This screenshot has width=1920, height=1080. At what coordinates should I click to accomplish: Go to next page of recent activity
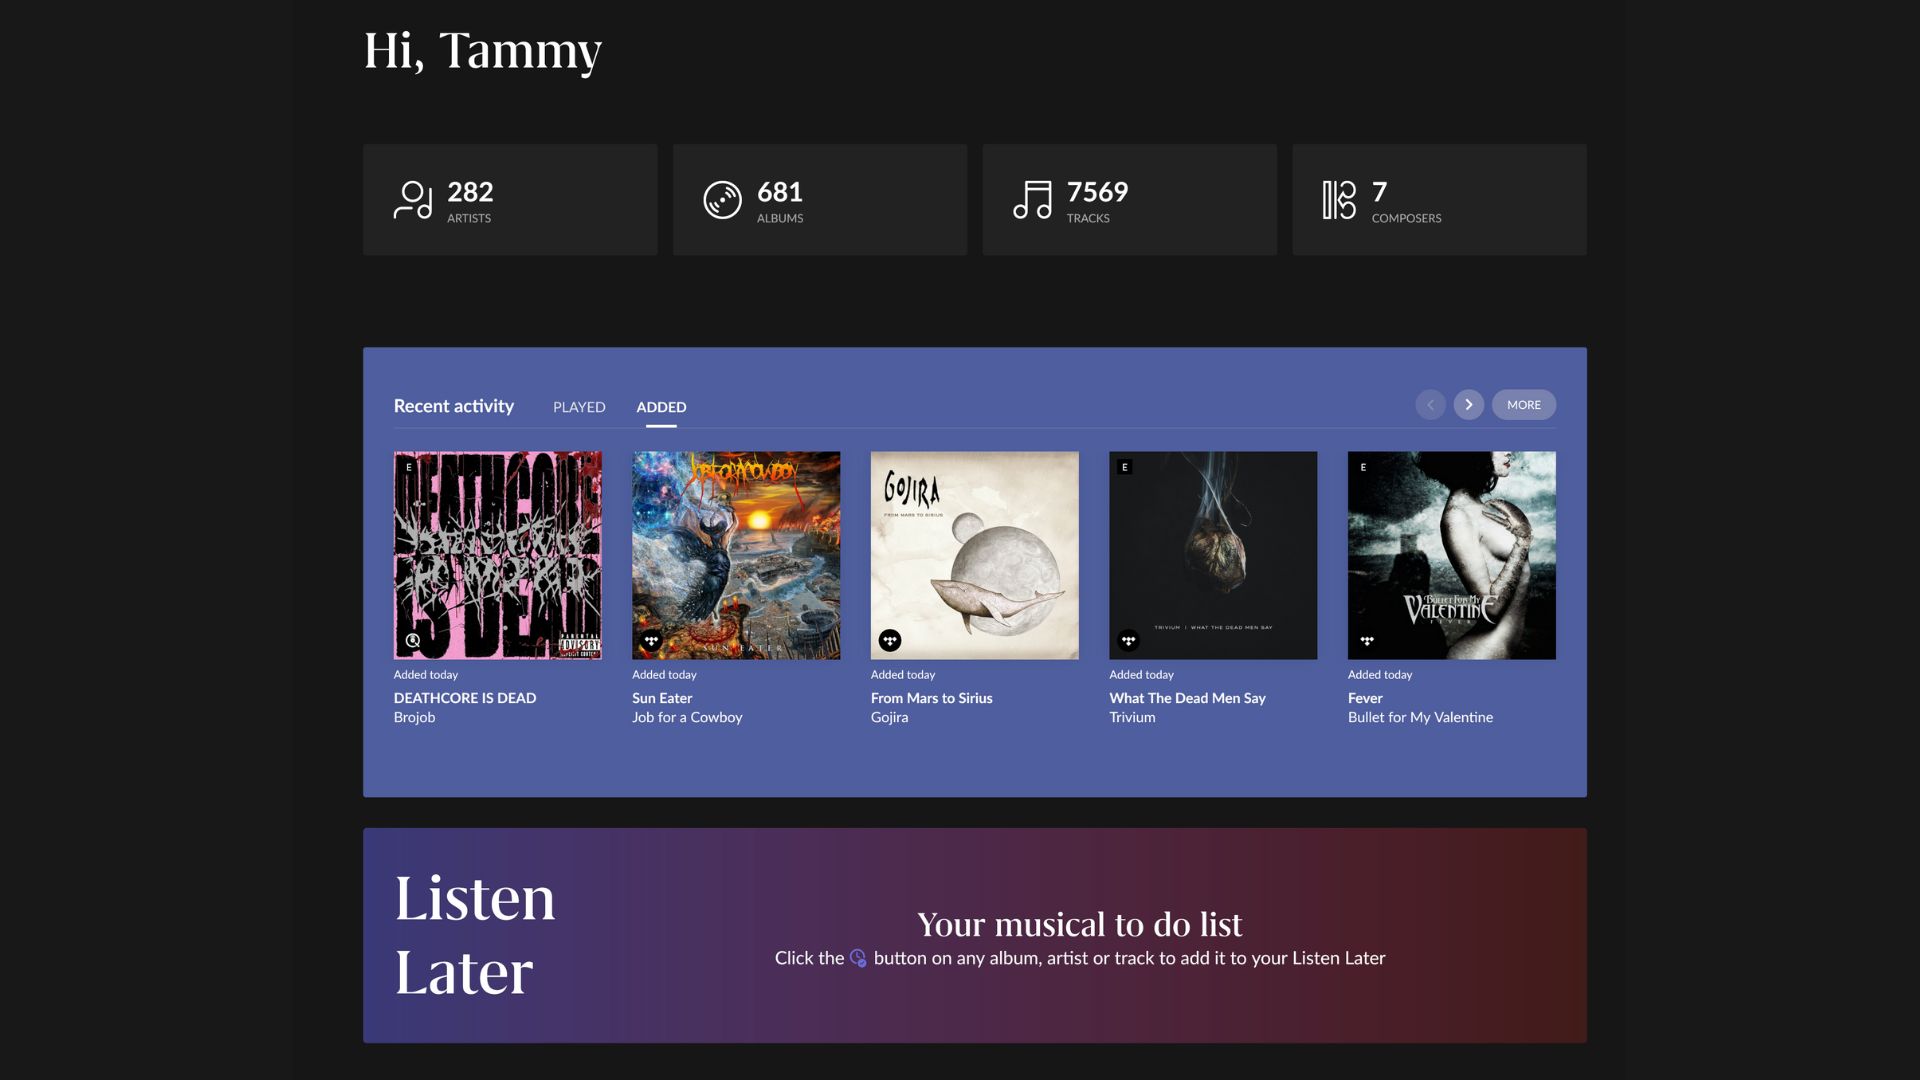1468,405
